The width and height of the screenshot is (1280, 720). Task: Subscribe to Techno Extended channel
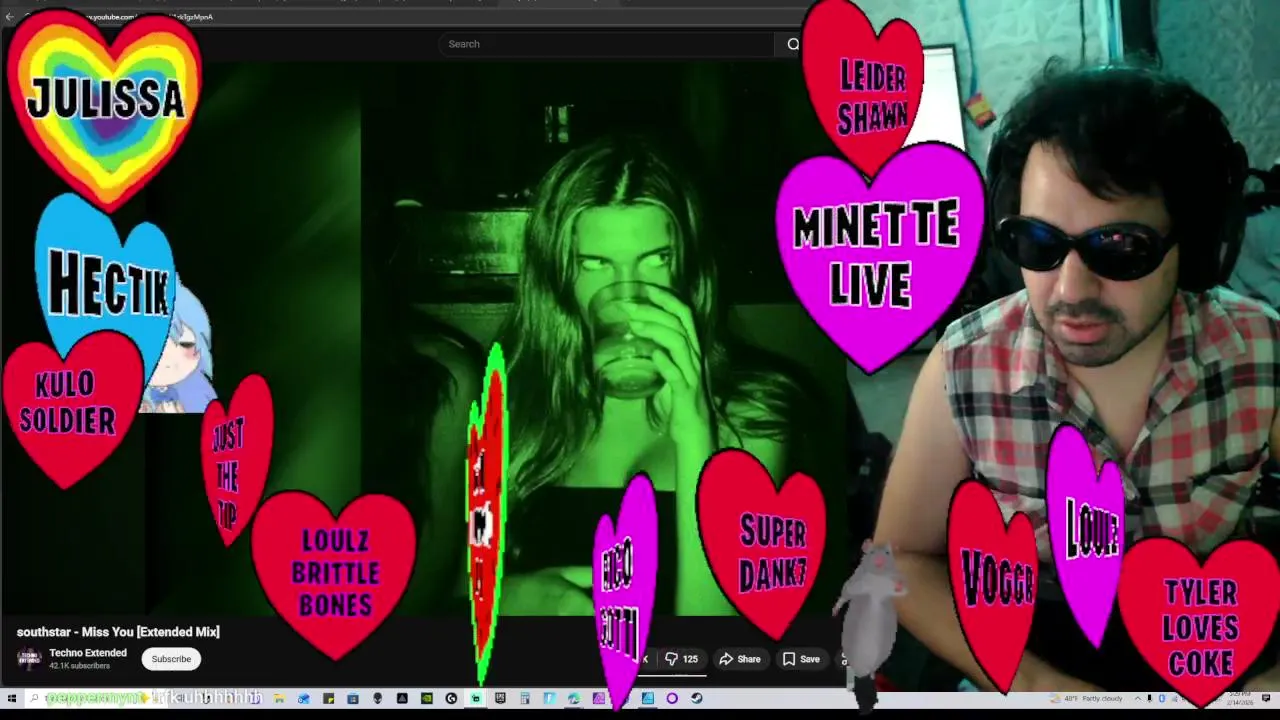(171, 659)
